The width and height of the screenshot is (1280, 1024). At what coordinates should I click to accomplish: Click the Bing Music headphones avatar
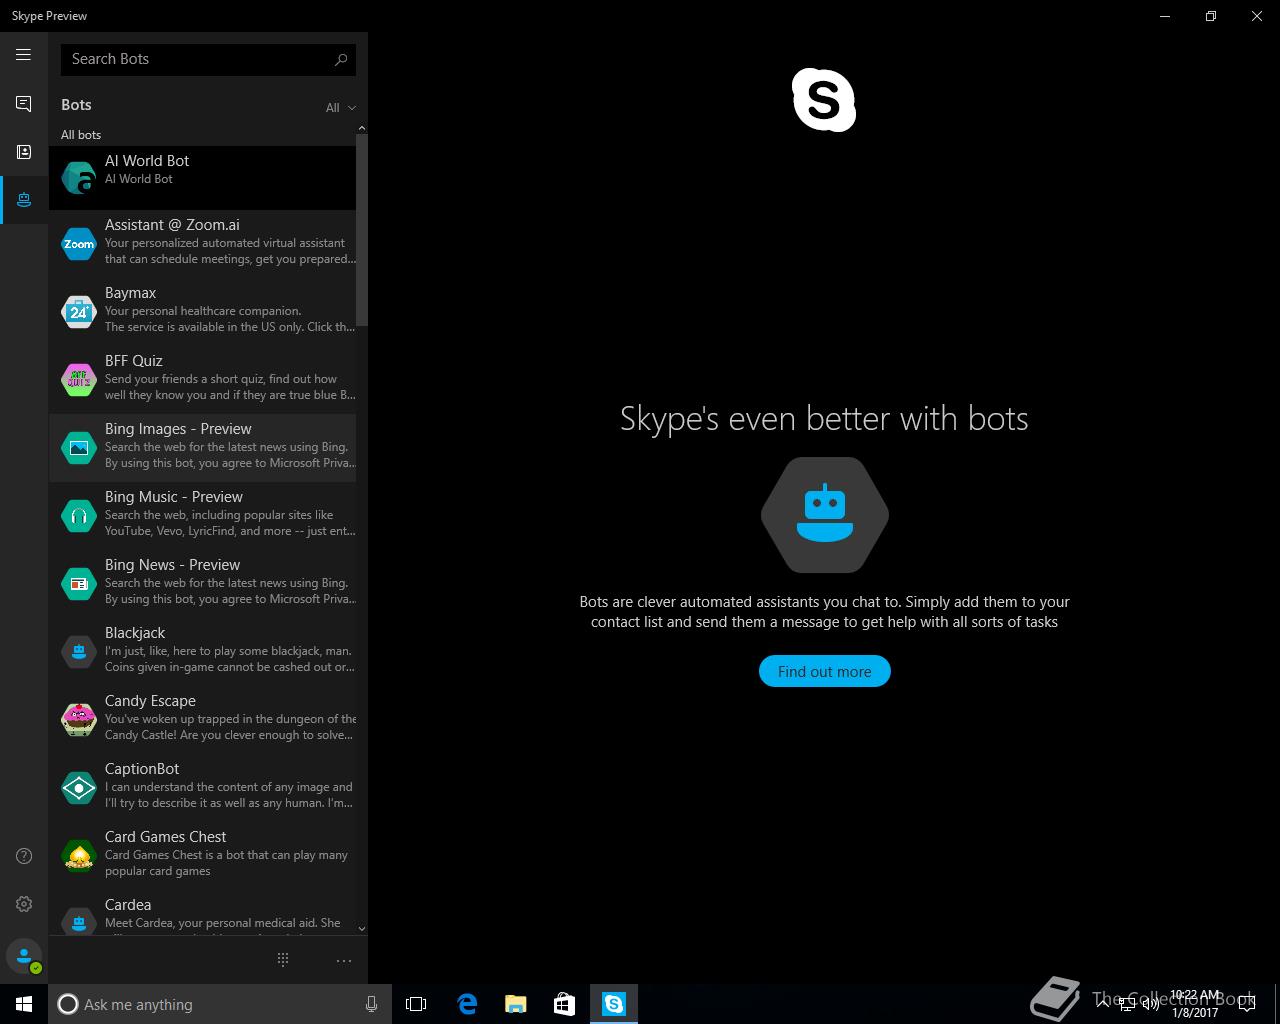click(x=79, y=515)
